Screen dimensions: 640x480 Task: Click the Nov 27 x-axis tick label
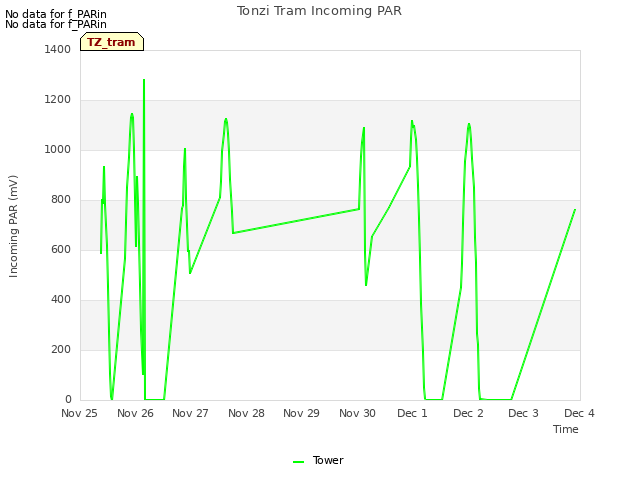pos(190,413)
